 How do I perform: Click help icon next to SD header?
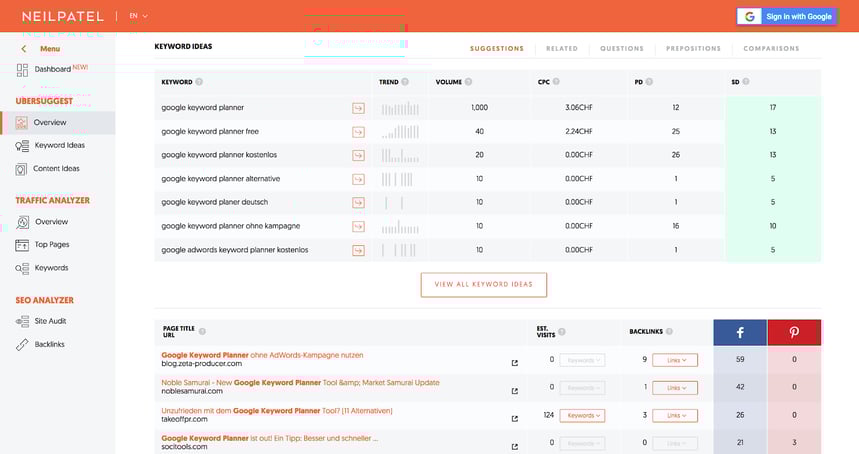click(x=746, y=82)
